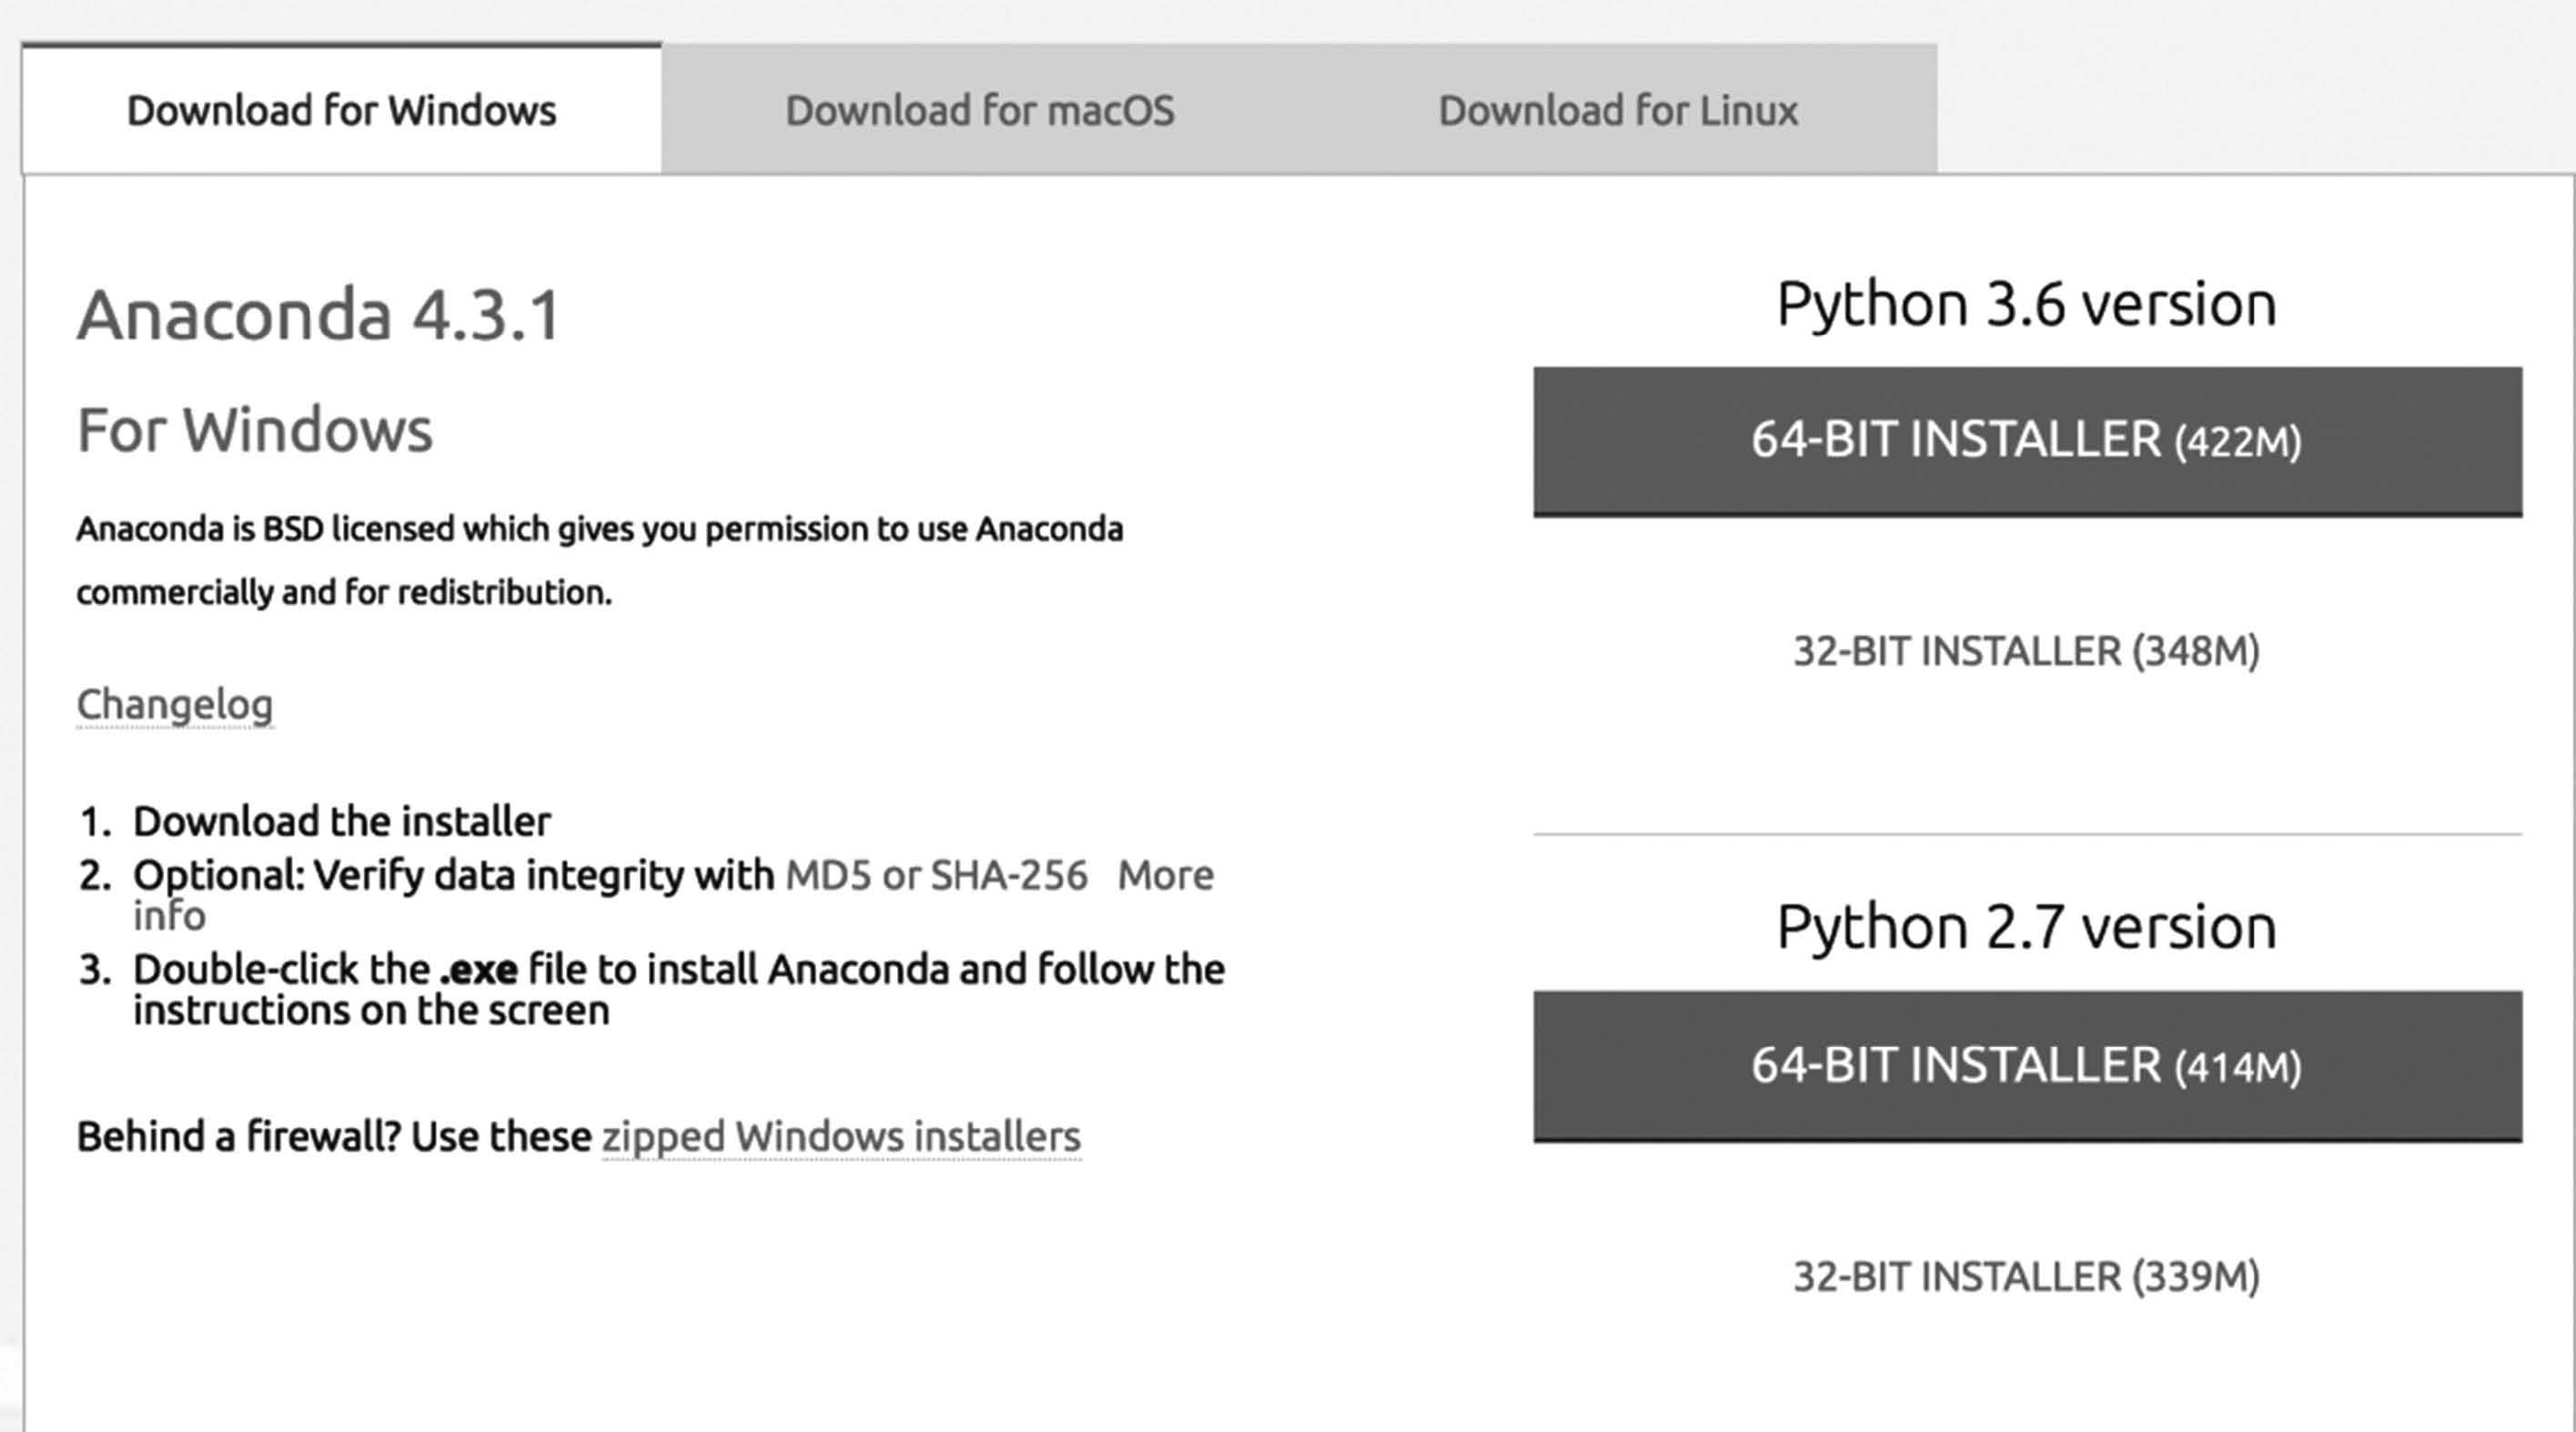This screenshot has height=1432, width=2576.
Task: Open the MD5 or SHA-256 verification link
Action: point(936,875)
